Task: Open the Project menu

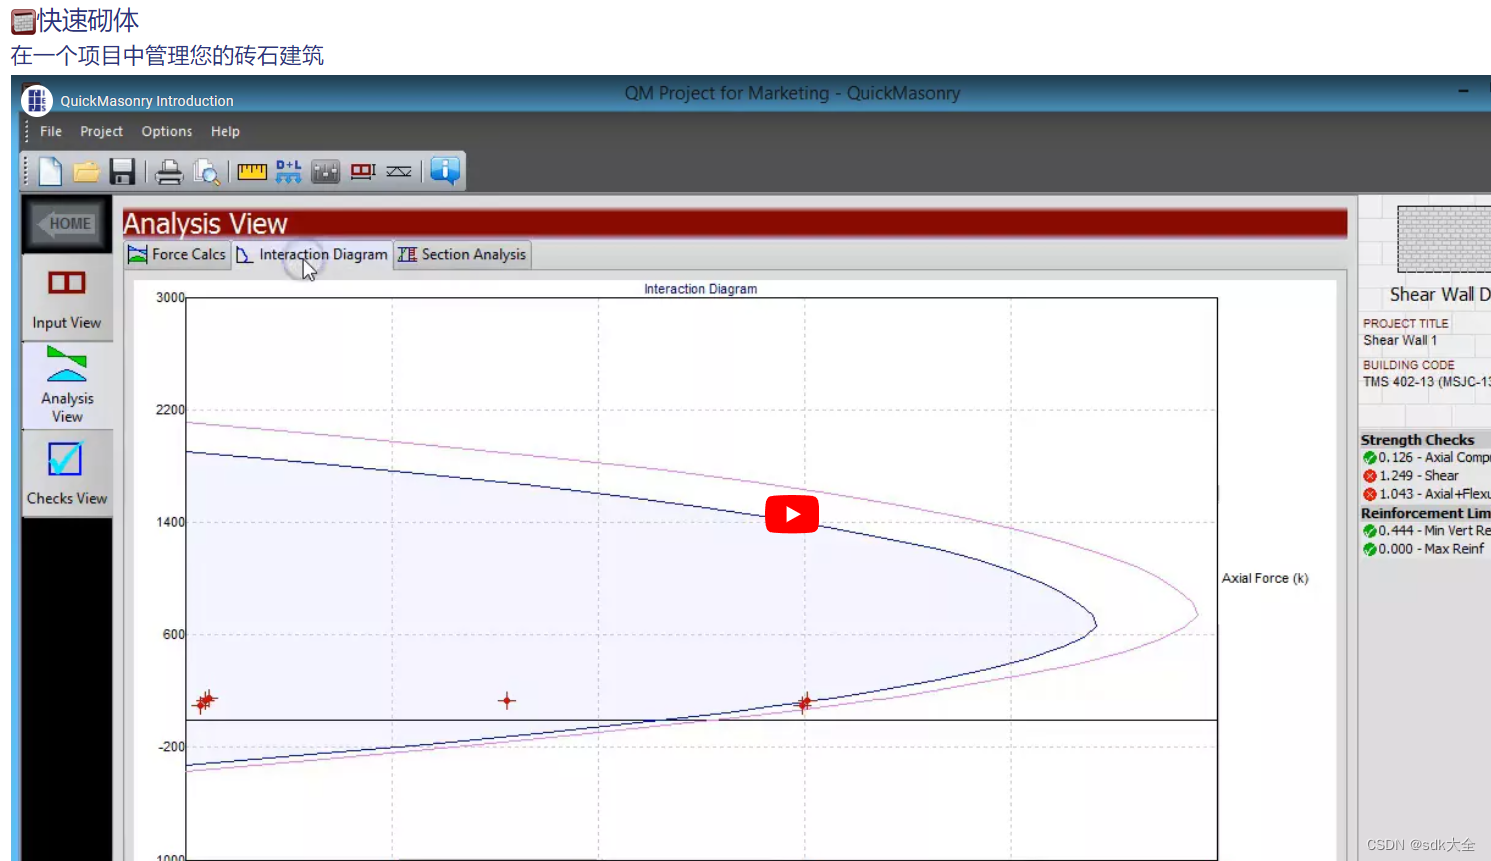Action: [101, 131]
